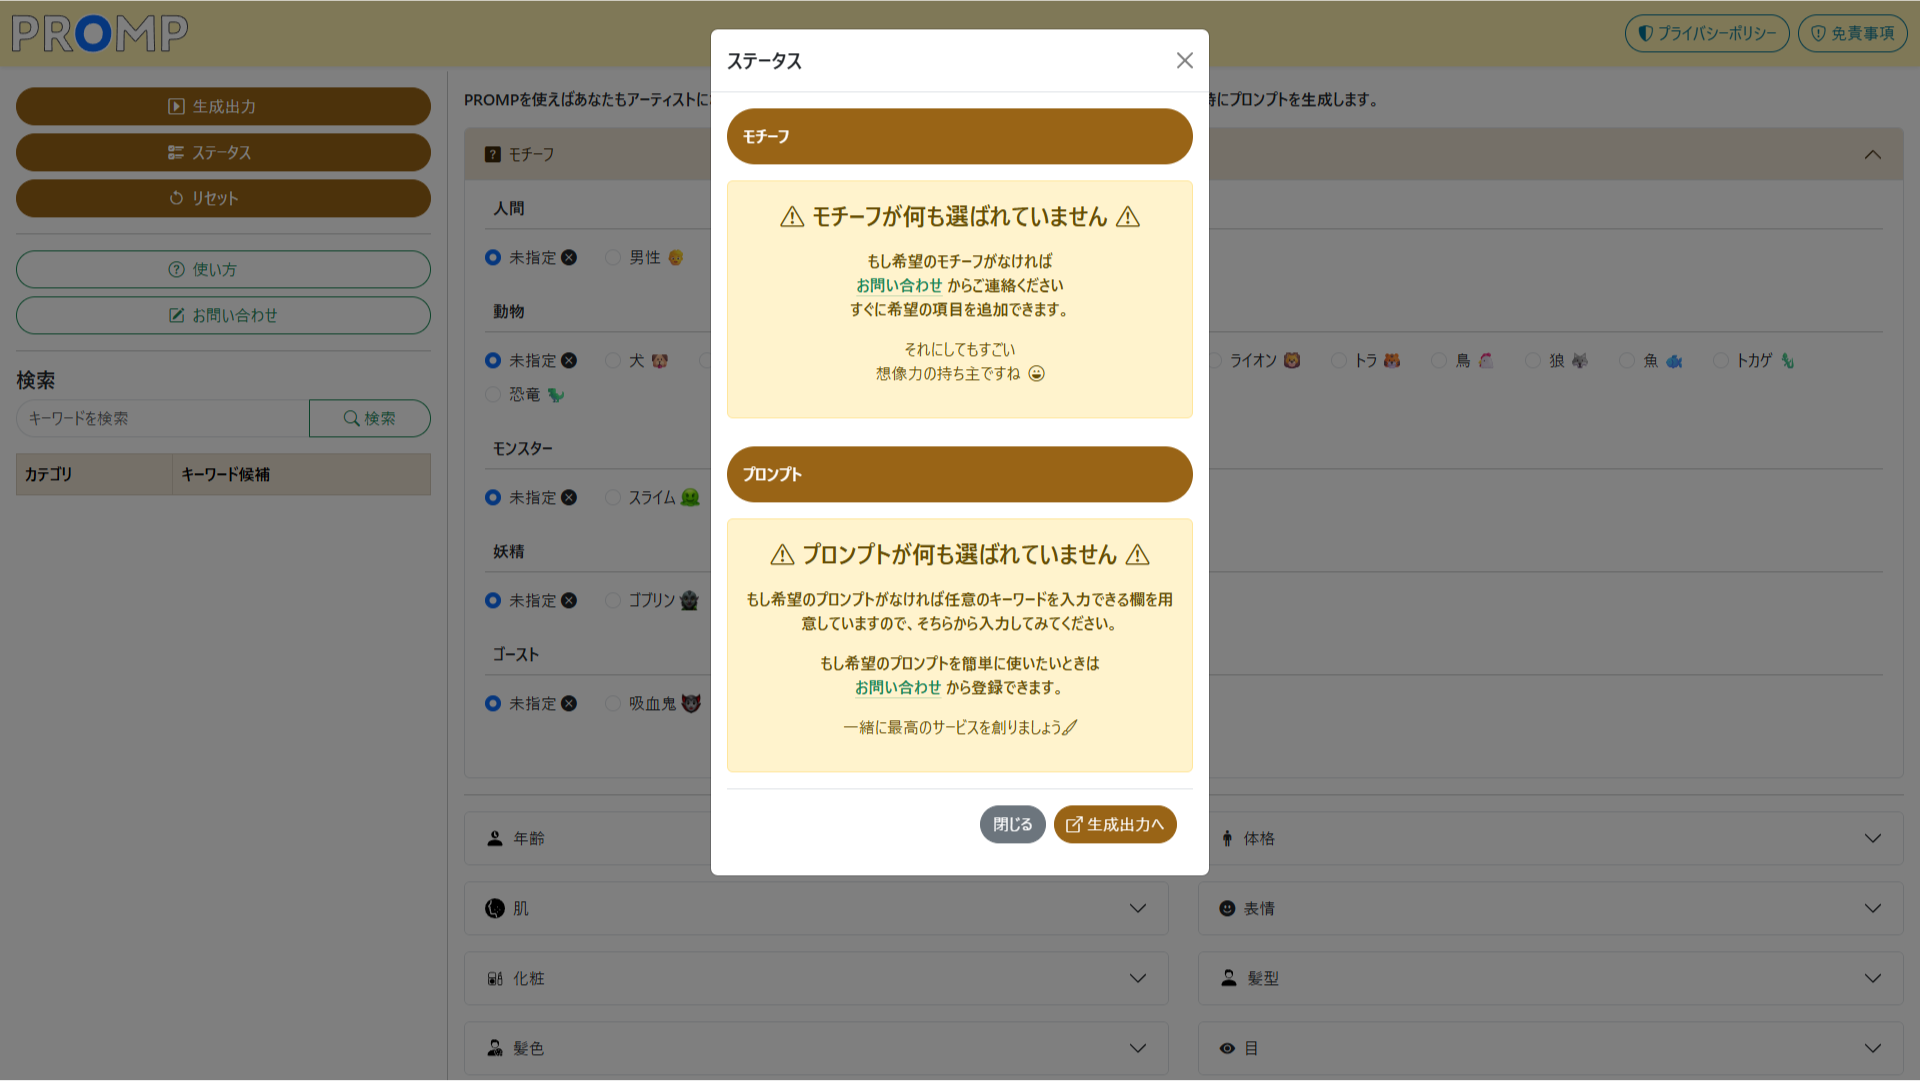The width and height of the screenshot is (1920, 1081).
Task: Click the トカゲ lizard emoji icon
Action: [x=1788, y=361]
